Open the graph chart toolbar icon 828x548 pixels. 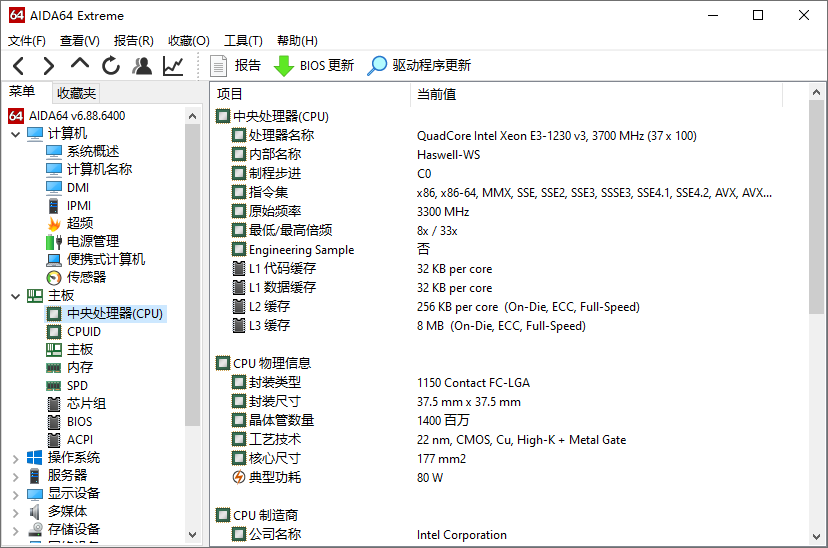[x=173, y=66]
